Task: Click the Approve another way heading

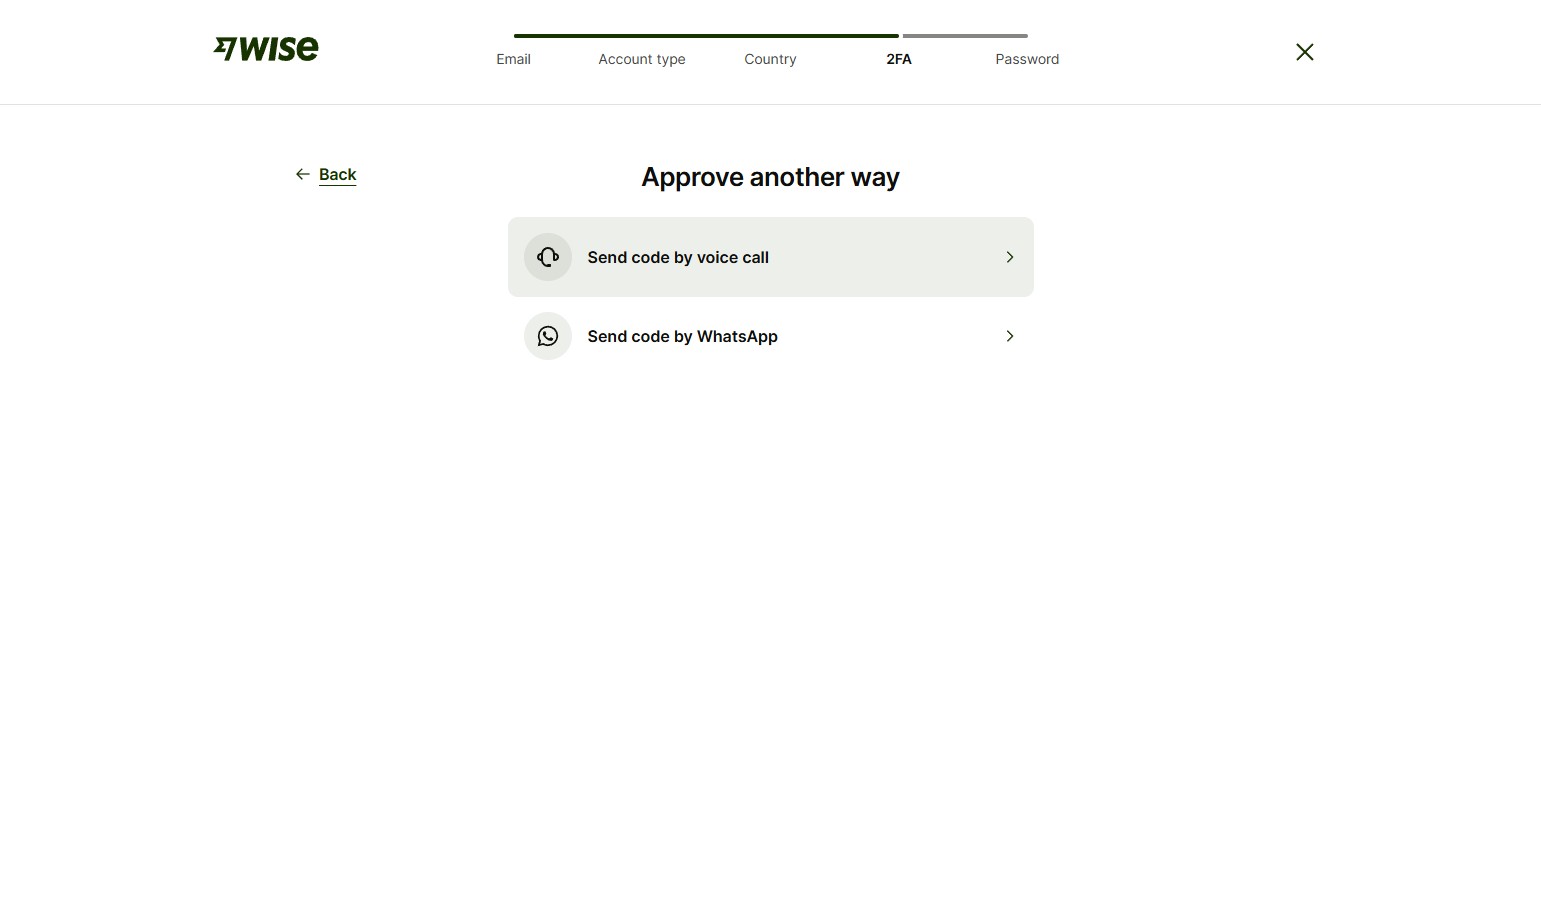Action: [x=771, y=177]
